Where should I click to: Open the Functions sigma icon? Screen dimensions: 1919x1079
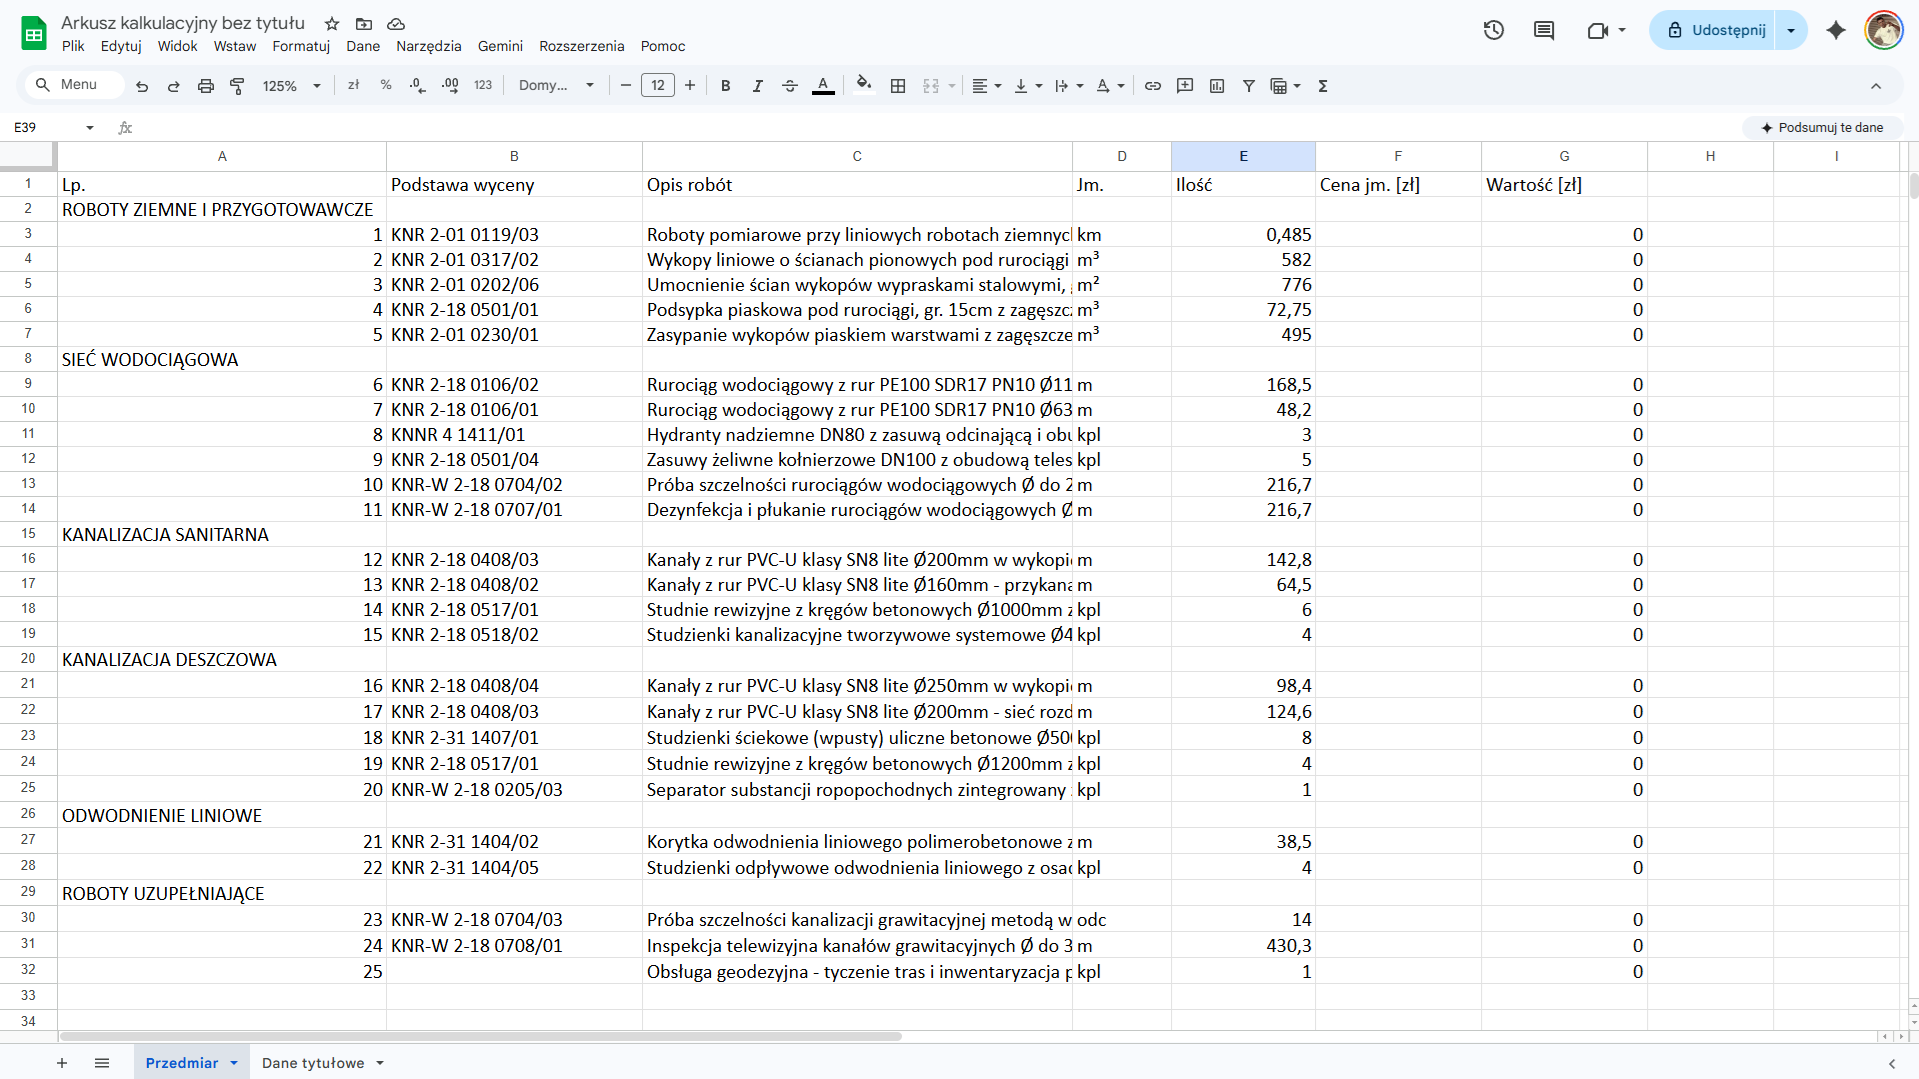click(x=1323, y=86)
